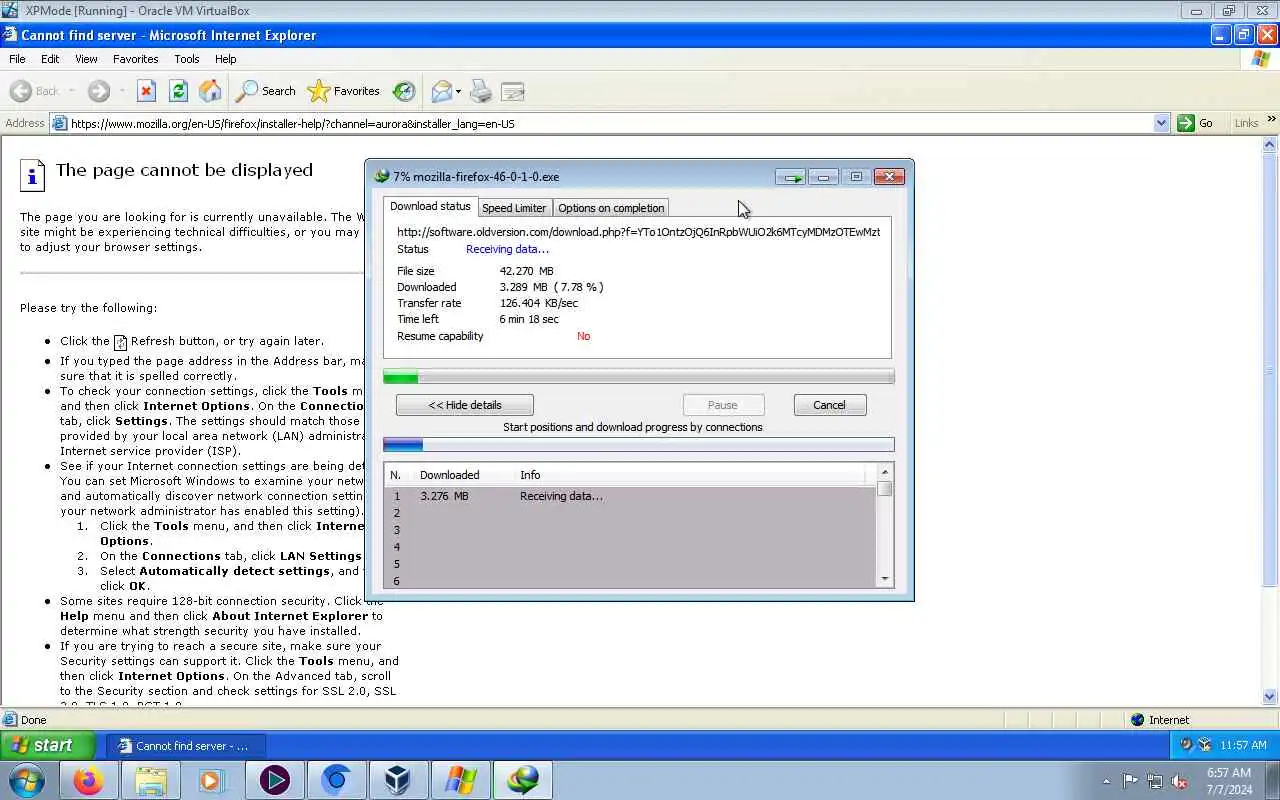1280x800 pixels.
Task: Stop page loading with the red X icon
Action: (x=146, y=91)
